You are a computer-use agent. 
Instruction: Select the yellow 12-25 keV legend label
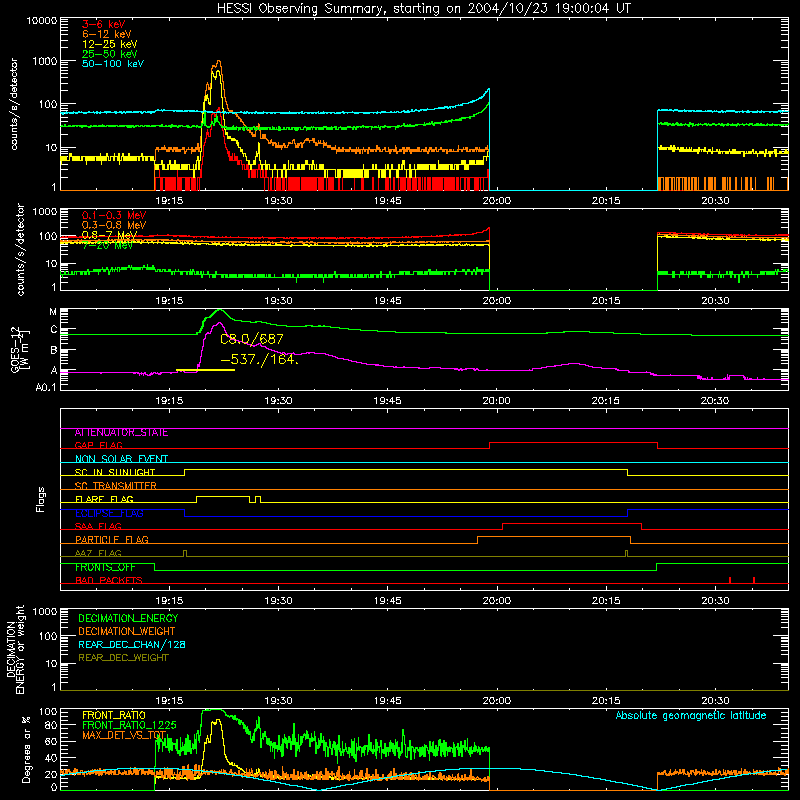(x=110, y=44)
